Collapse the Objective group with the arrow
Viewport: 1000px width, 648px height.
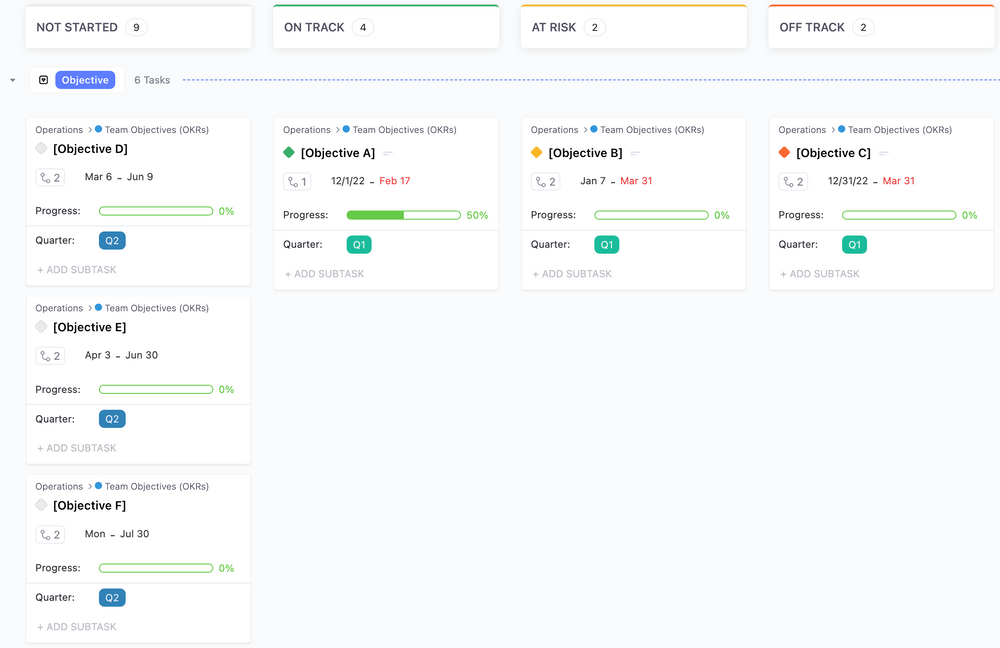click(x=12, y=80)
